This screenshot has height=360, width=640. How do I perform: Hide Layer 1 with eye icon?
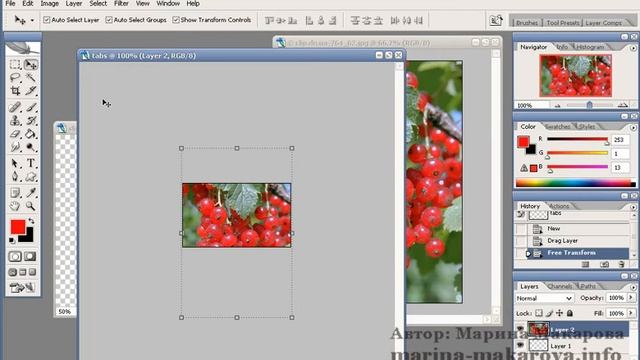point(520,345)
